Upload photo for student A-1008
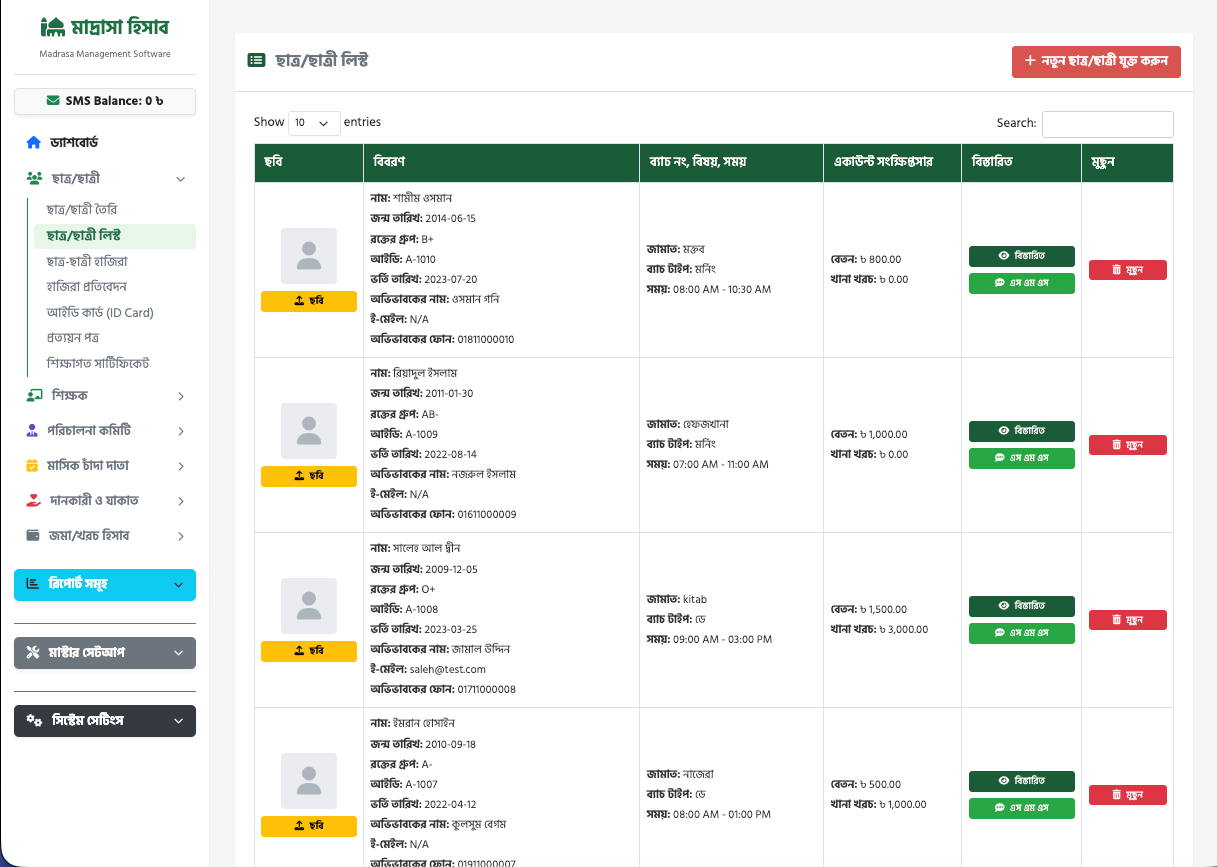The width and height of the screenshot is (1217, 867). click(309, 652)
